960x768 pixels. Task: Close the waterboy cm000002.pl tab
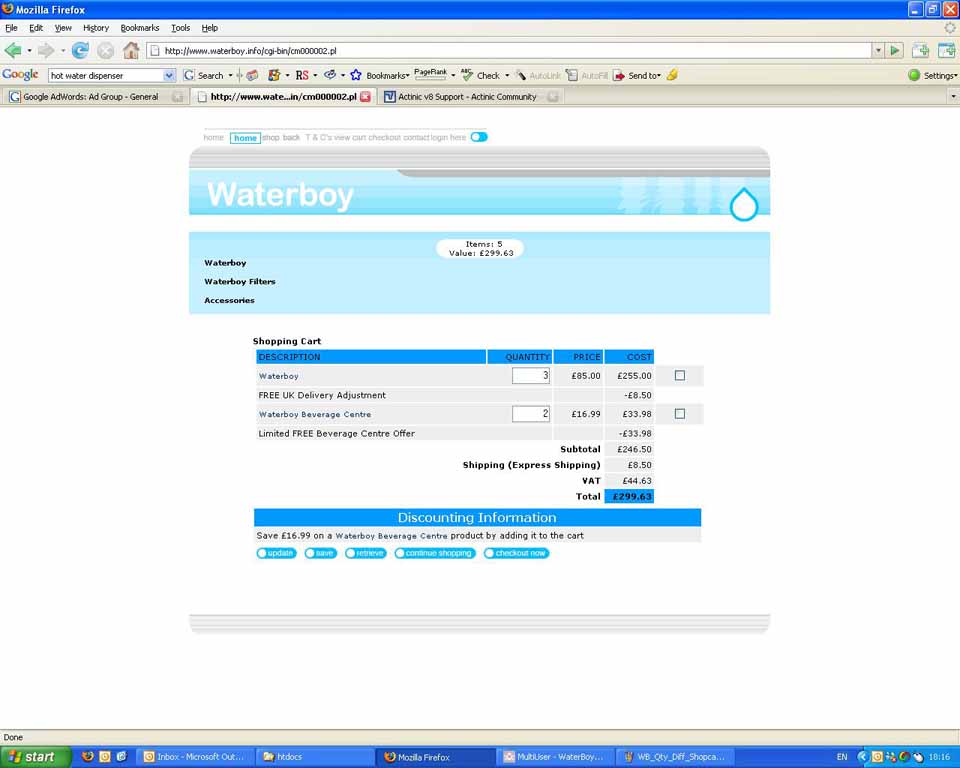[365, 97]
